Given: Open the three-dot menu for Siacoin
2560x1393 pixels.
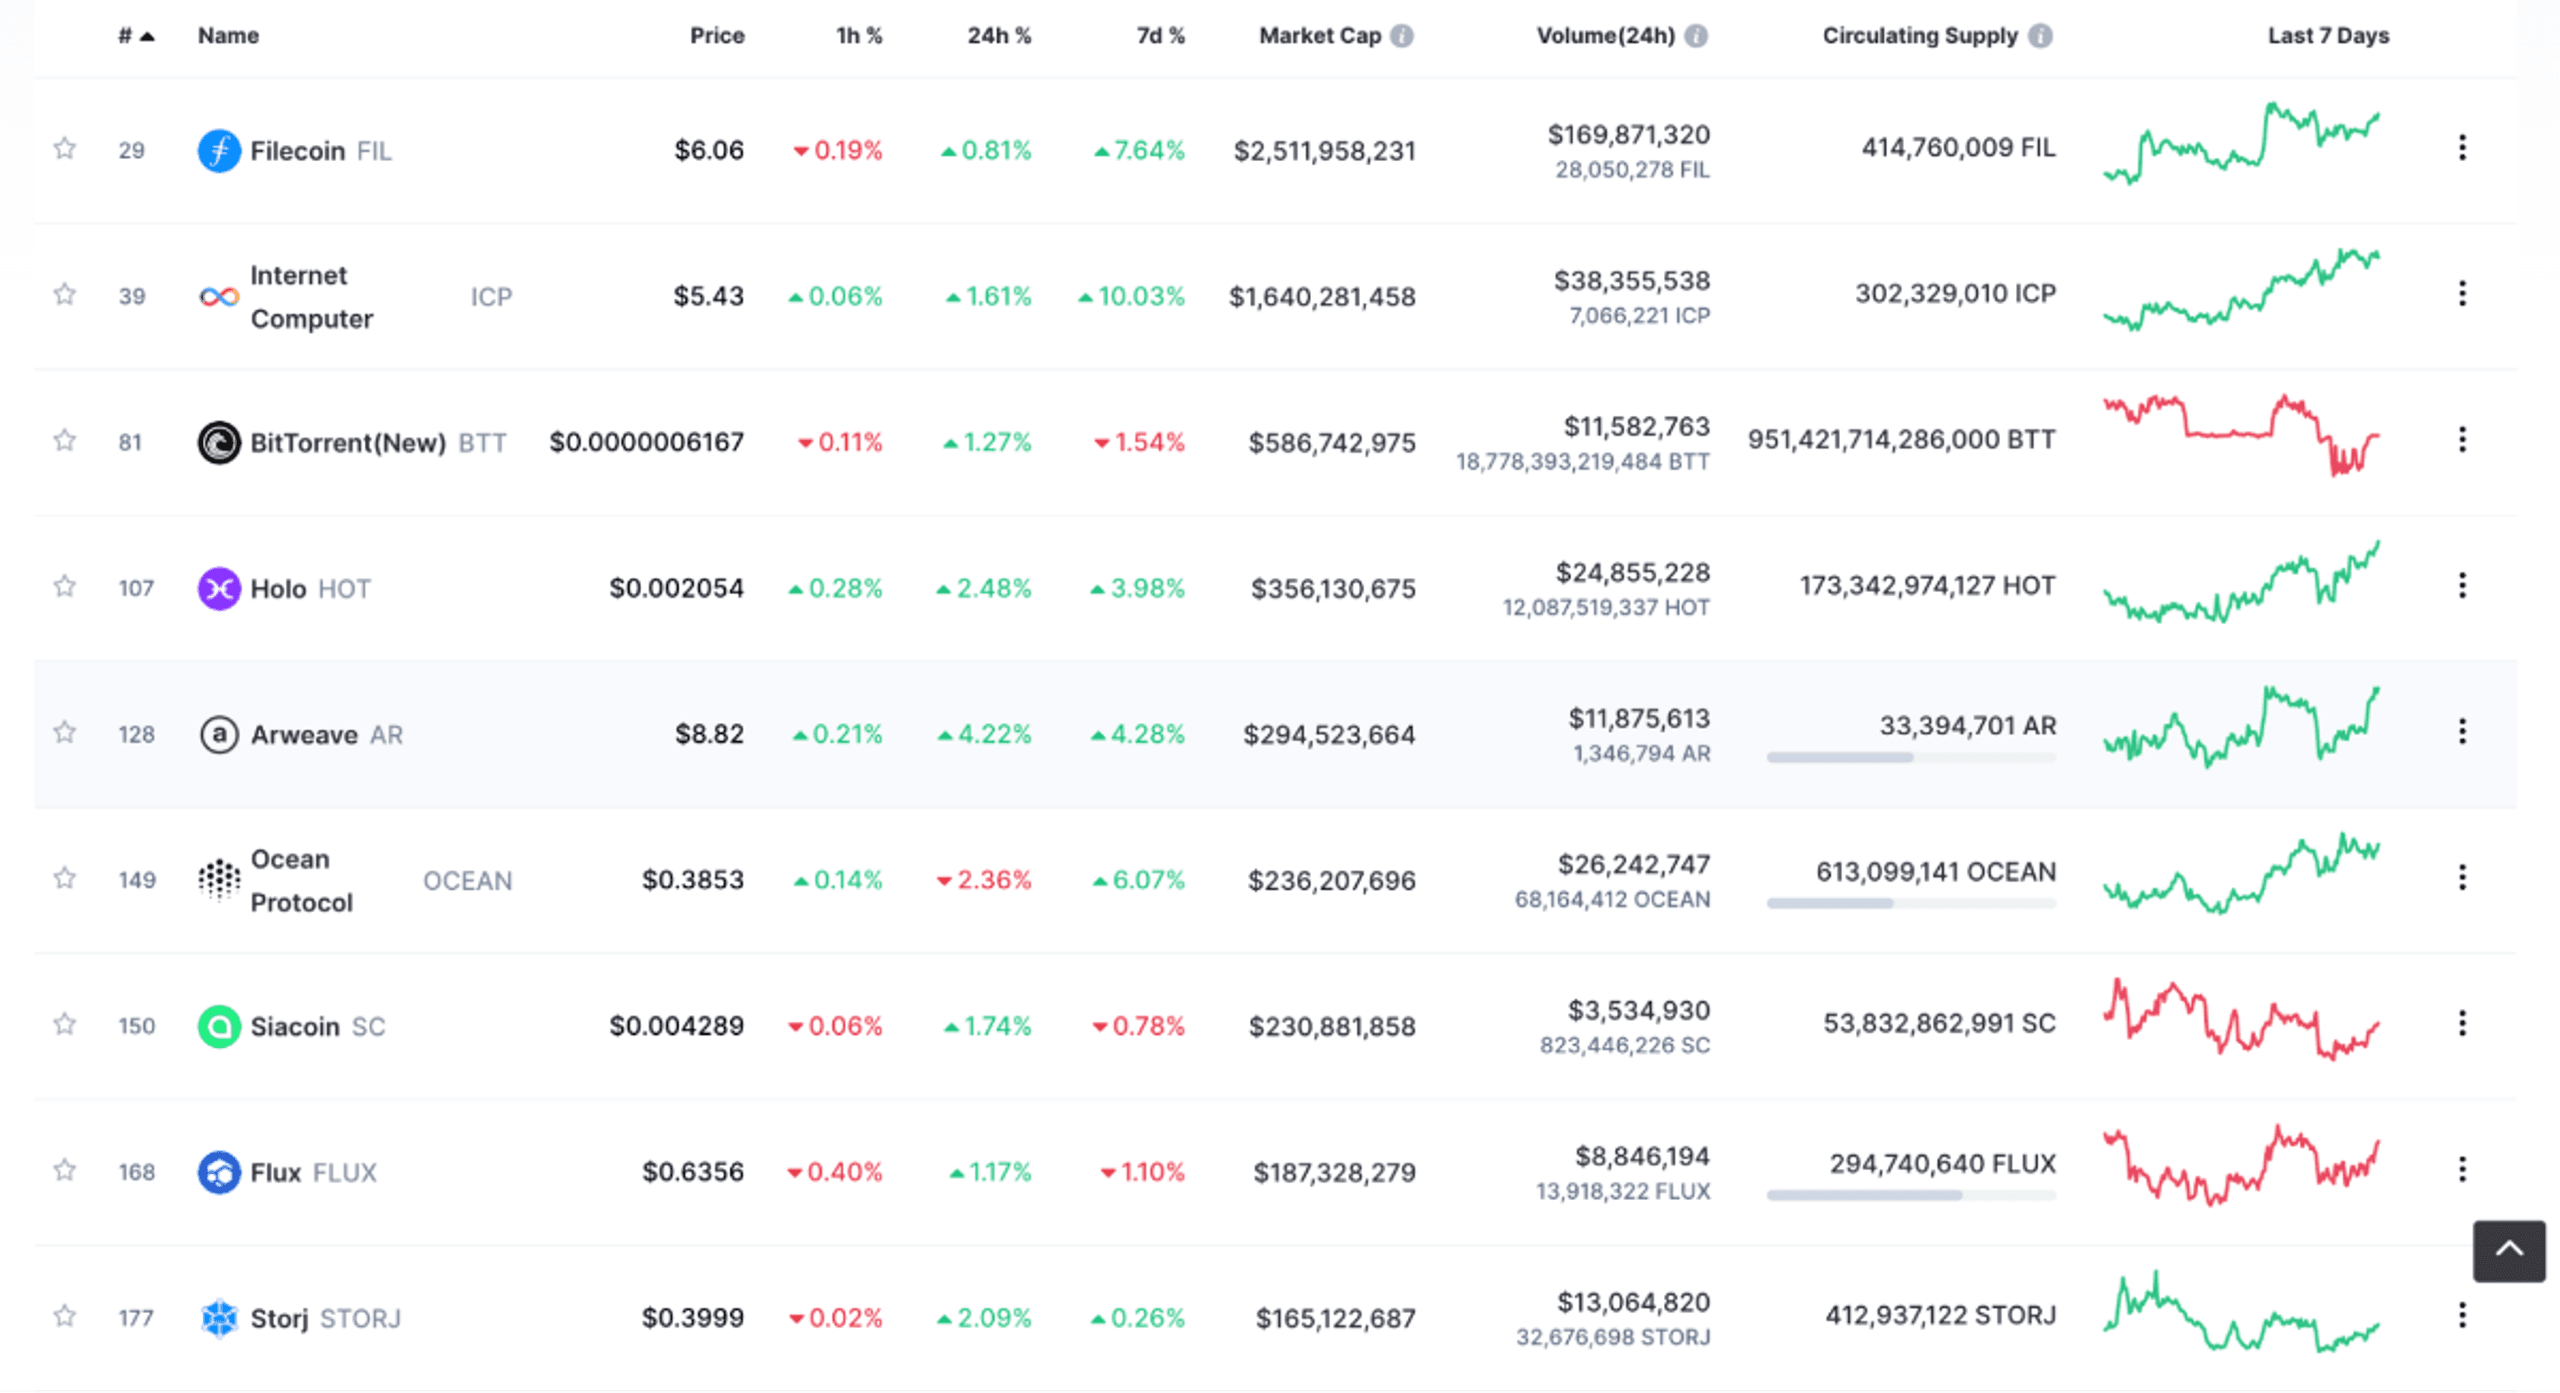Looking at the screenshot, I should pyautogui.click(x=2462, y=1024).
